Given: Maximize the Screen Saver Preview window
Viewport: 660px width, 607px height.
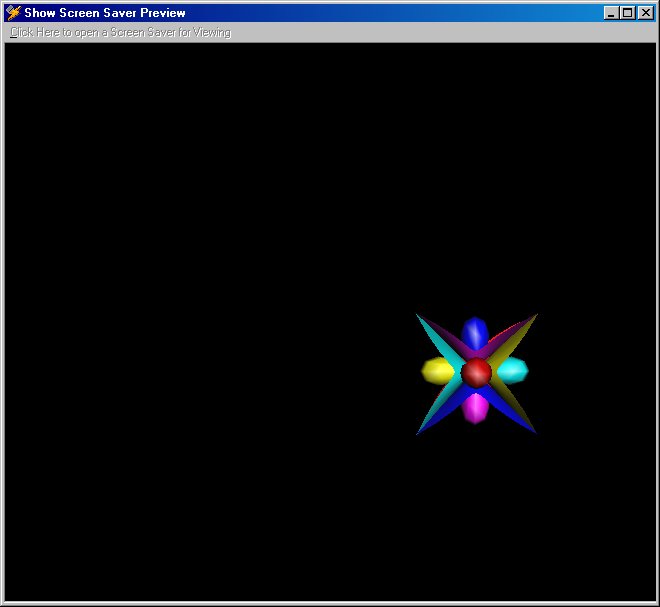Looking at the screenshot, I should pos(627,13).
